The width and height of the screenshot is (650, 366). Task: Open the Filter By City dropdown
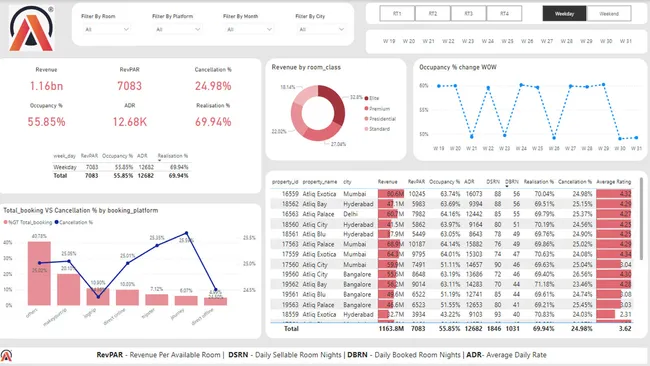(x=321, y=29)
